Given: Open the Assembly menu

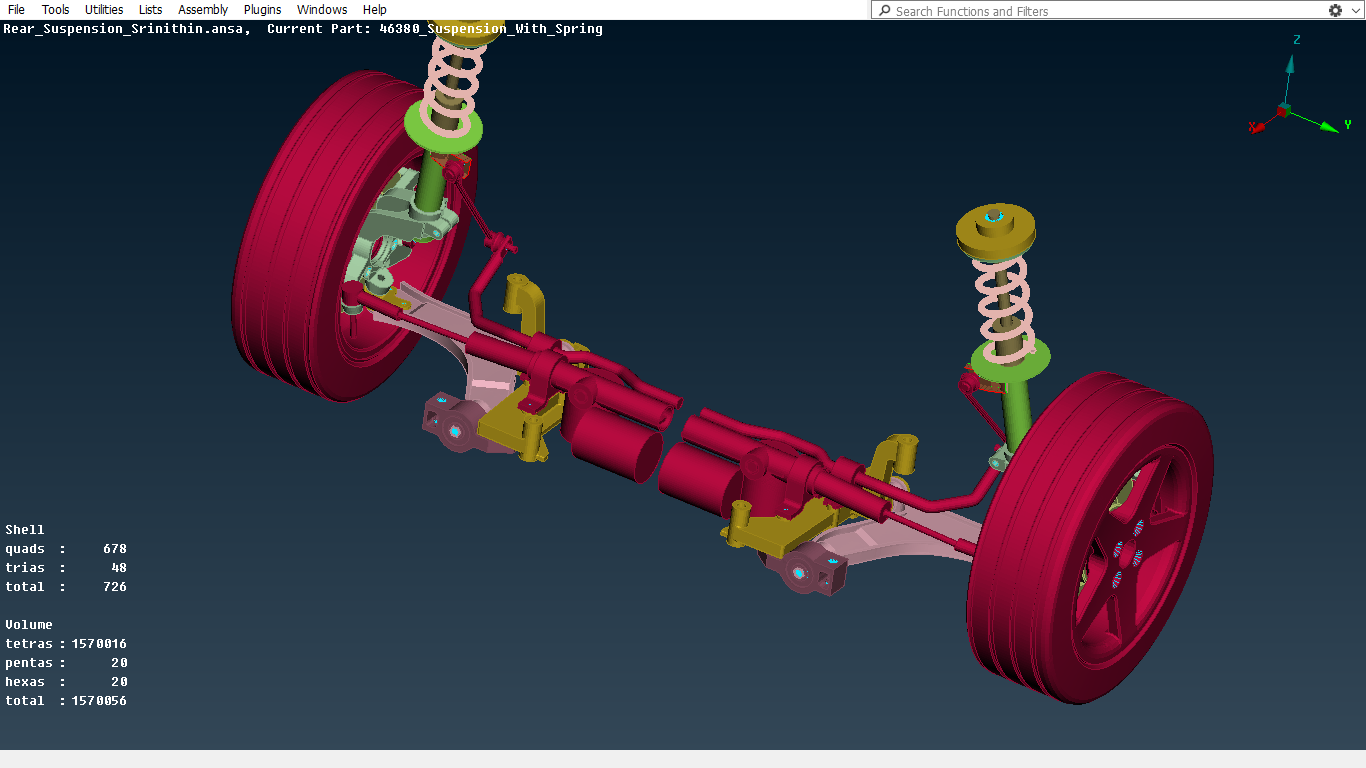Looking at the screenshot, I should pos(203,10).
